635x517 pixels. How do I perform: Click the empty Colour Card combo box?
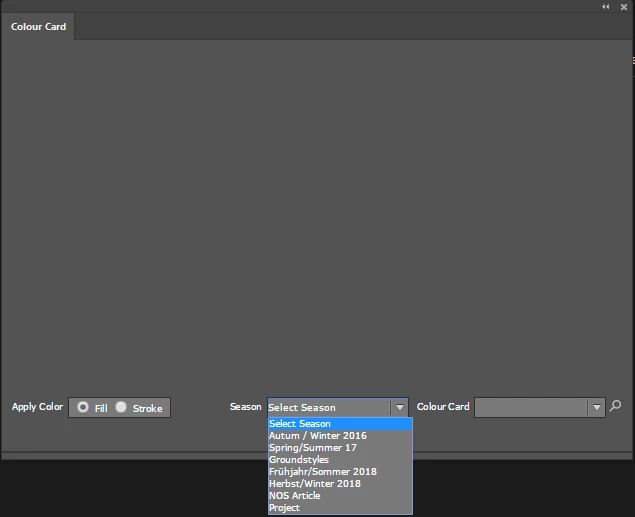pyautogui.click(x=540, y=407)
